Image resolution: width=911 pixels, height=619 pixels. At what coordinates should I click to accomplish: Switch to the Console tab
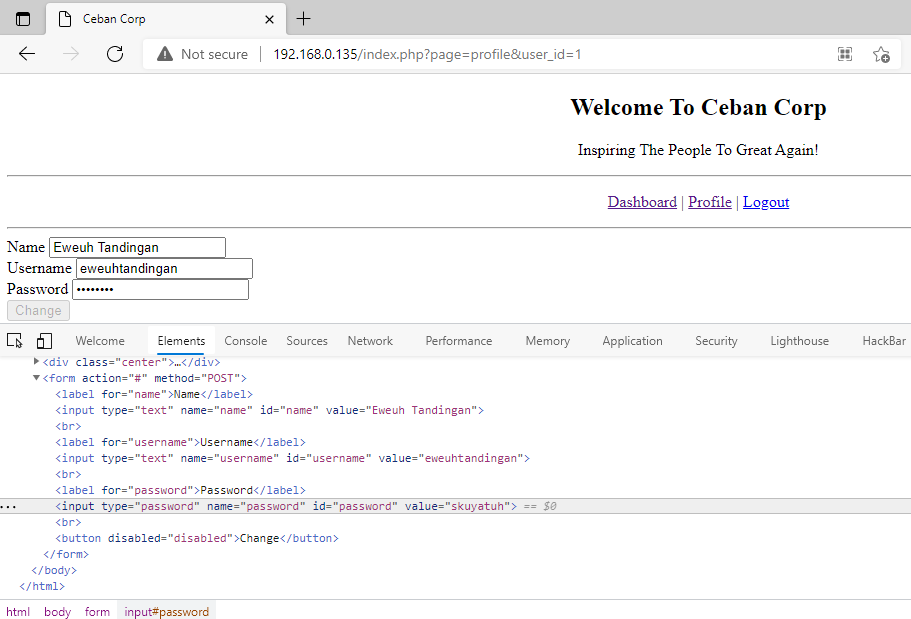tap(245, 341)
